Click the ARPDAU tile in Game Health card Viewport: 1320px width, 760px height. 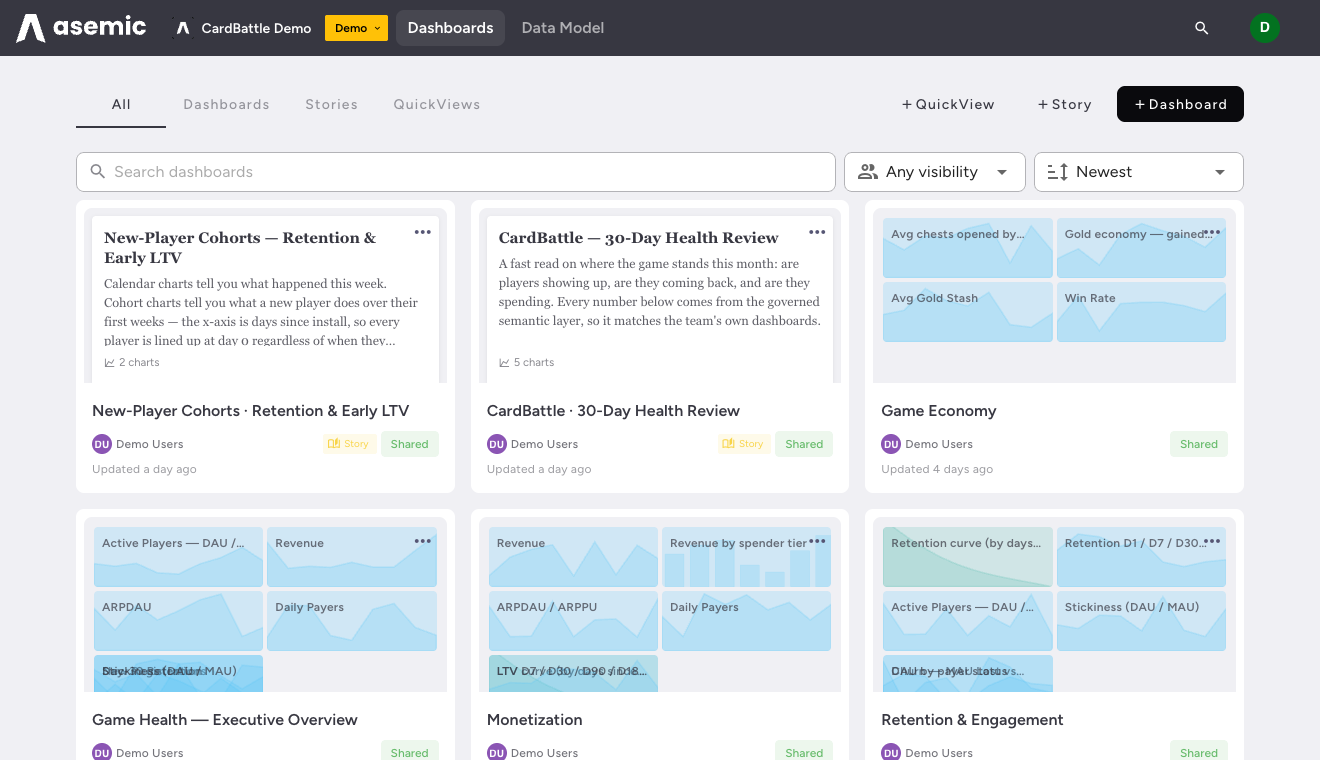tap(178, 621)
